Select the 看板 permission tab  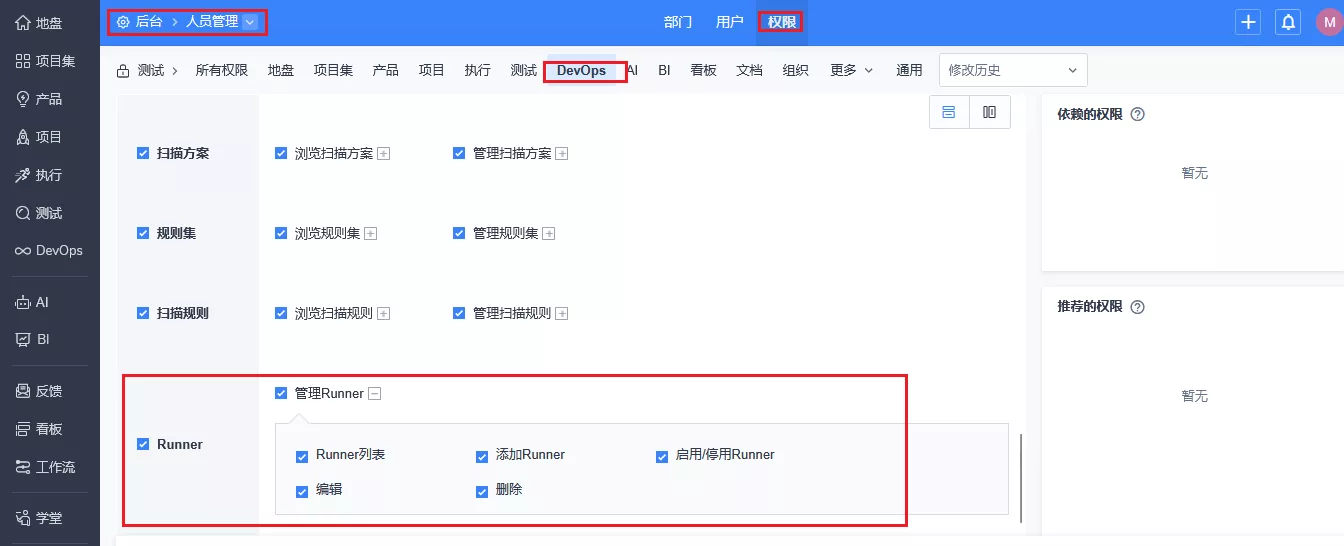[703, 70]
